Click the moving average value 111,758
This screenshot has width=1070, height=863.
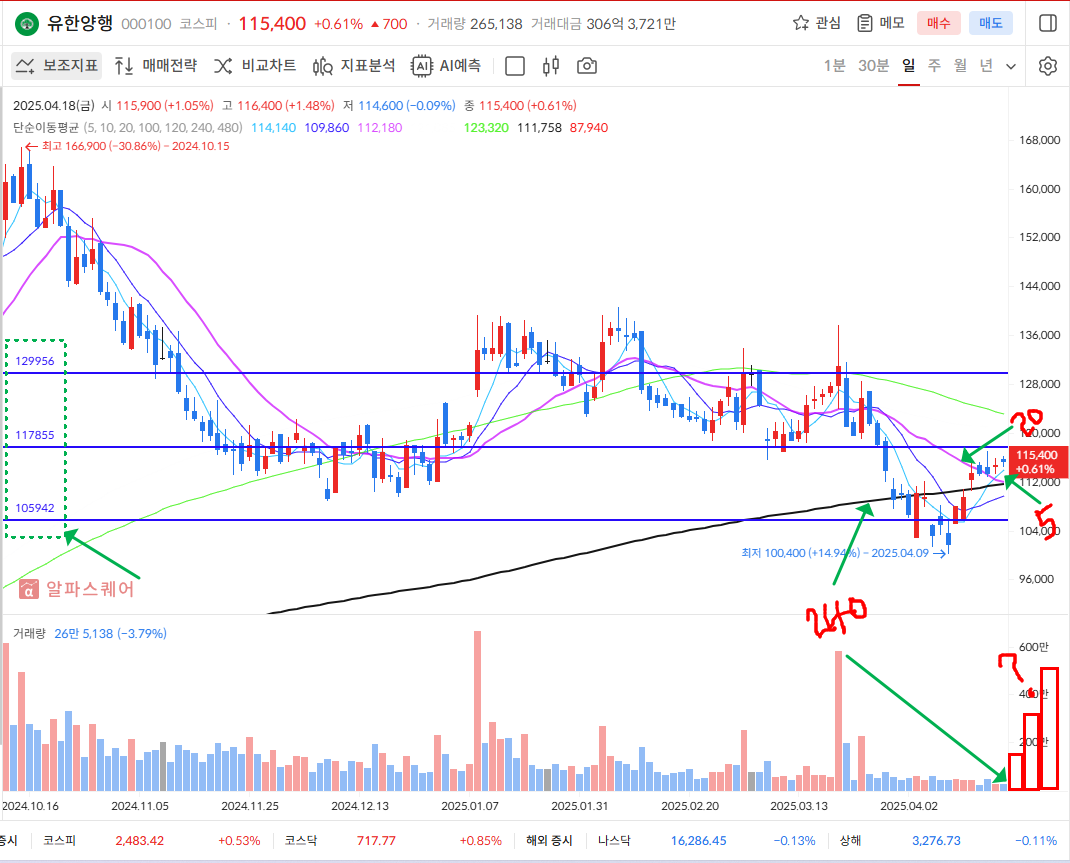pyautogui.click(x=539, y=128)
